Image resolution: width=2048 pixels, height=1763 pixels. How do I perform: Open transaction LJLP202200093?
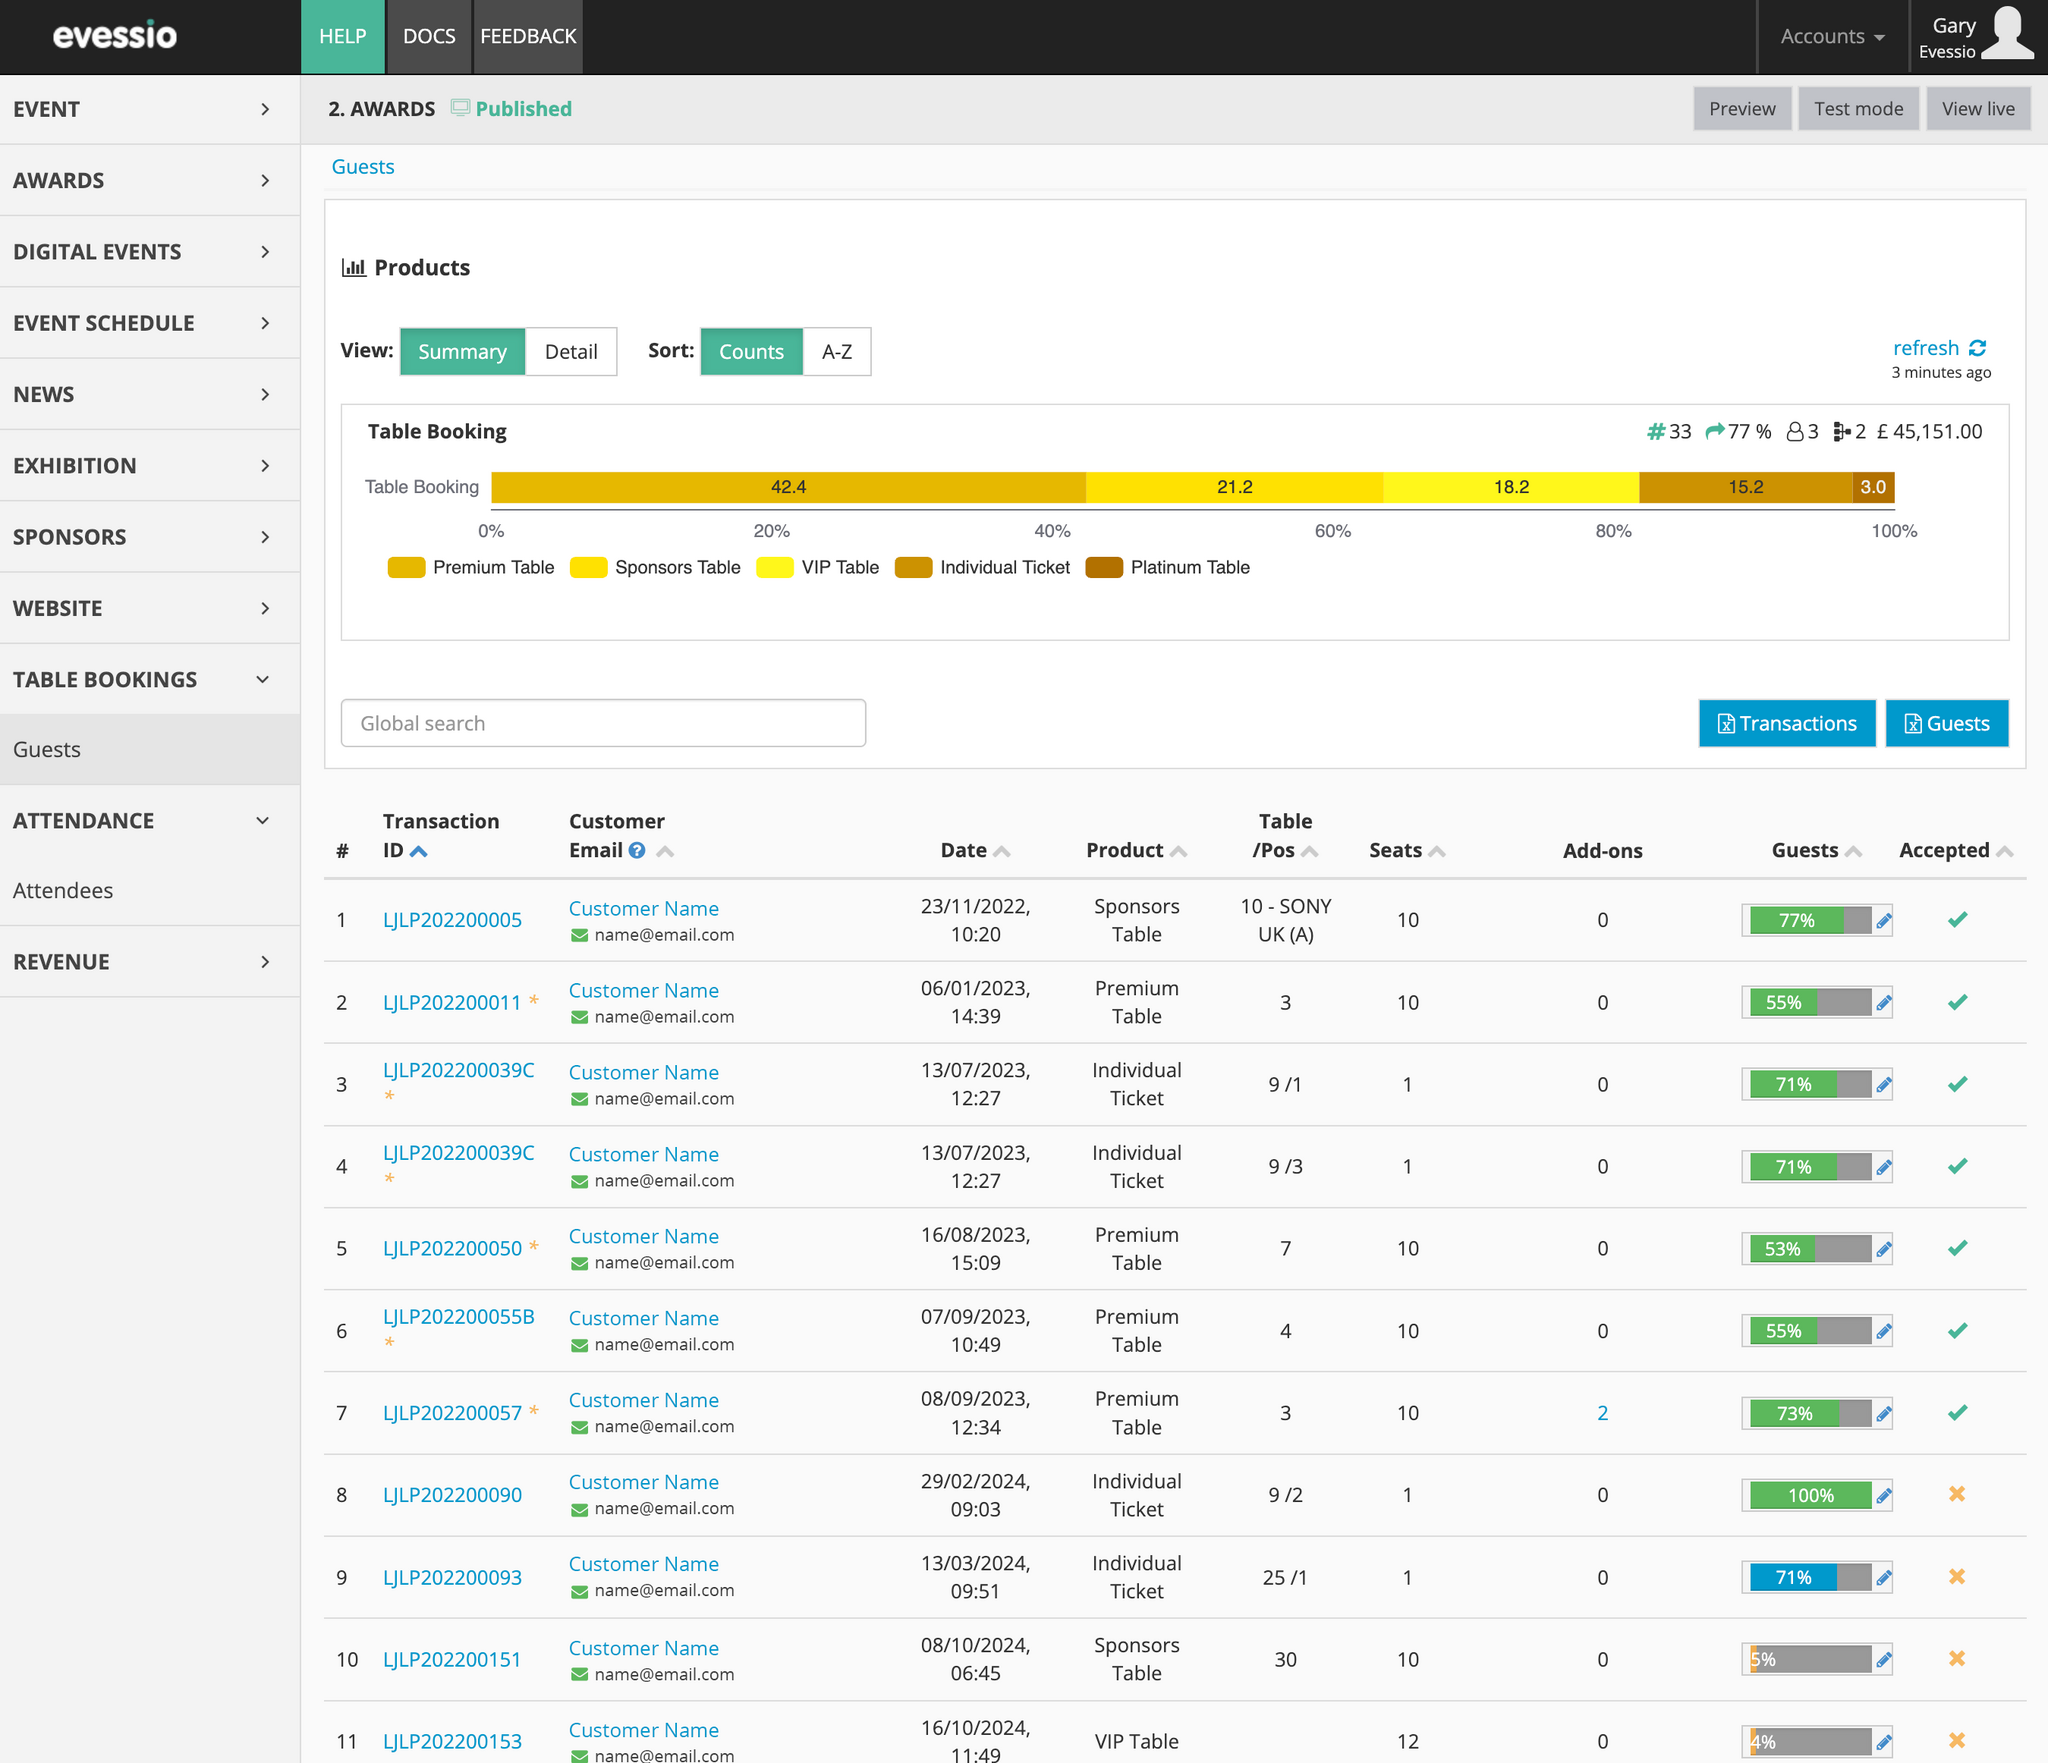(x=452, y=1577)
